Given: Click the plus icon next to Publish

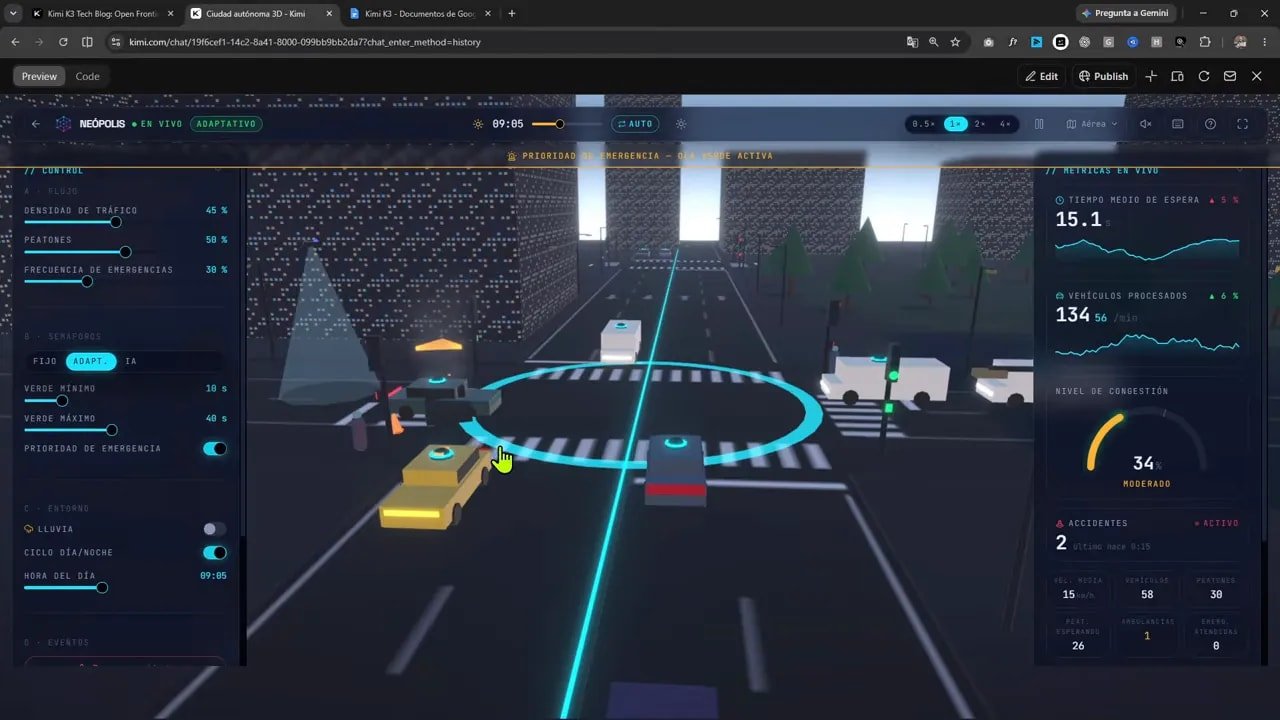Looking at the screenshot, I should [1151, 76].
